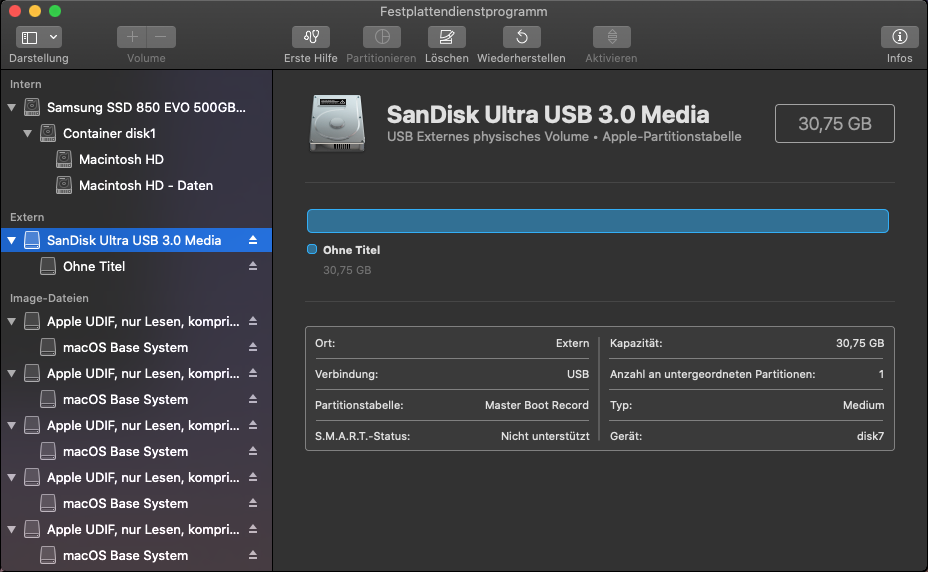Click the Nicht unterstützt S.M.A.R.T. value
The height and width of the screenshot is (572, 928).
tap(545, 436)
